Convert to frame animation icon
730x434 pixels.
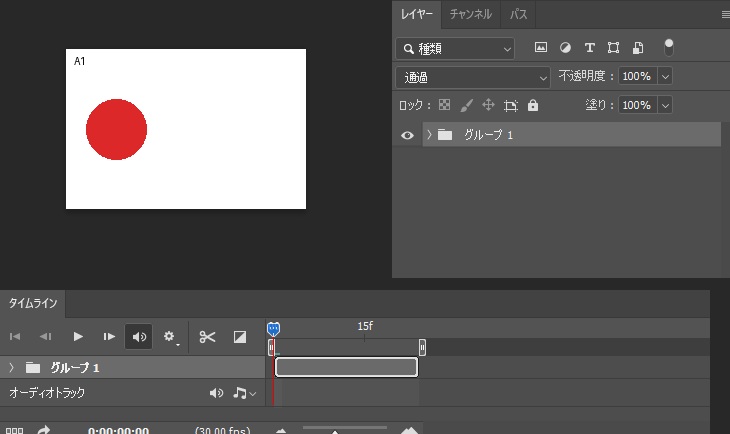pyautogui.click(x=14, y=431)
